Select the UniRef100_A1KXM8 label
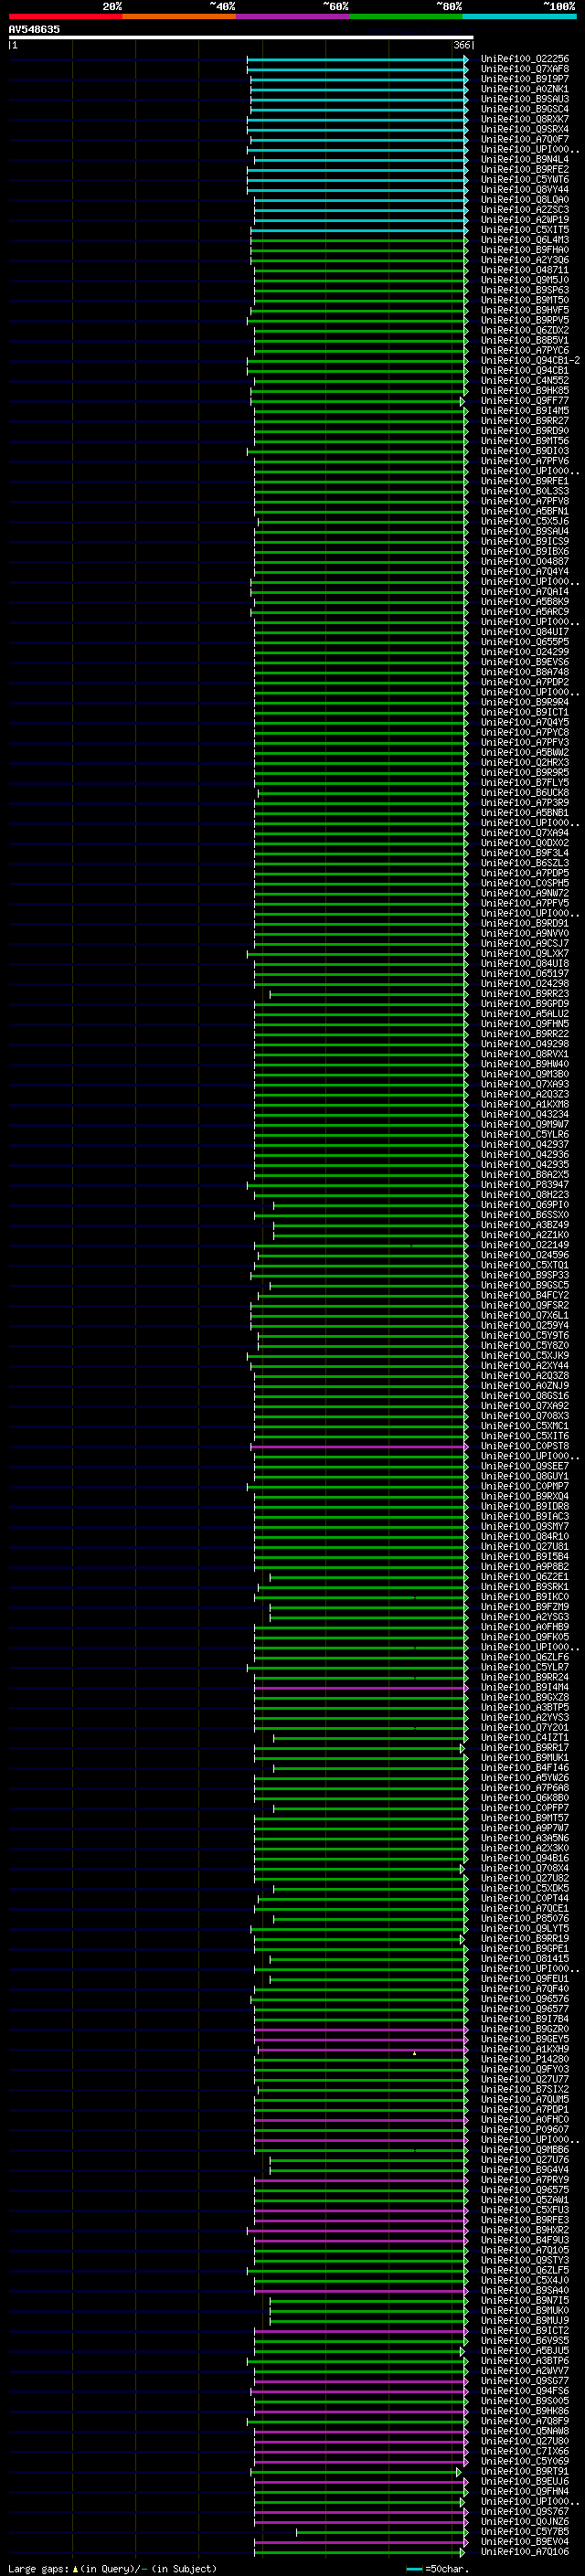 tap(524, 1104)
